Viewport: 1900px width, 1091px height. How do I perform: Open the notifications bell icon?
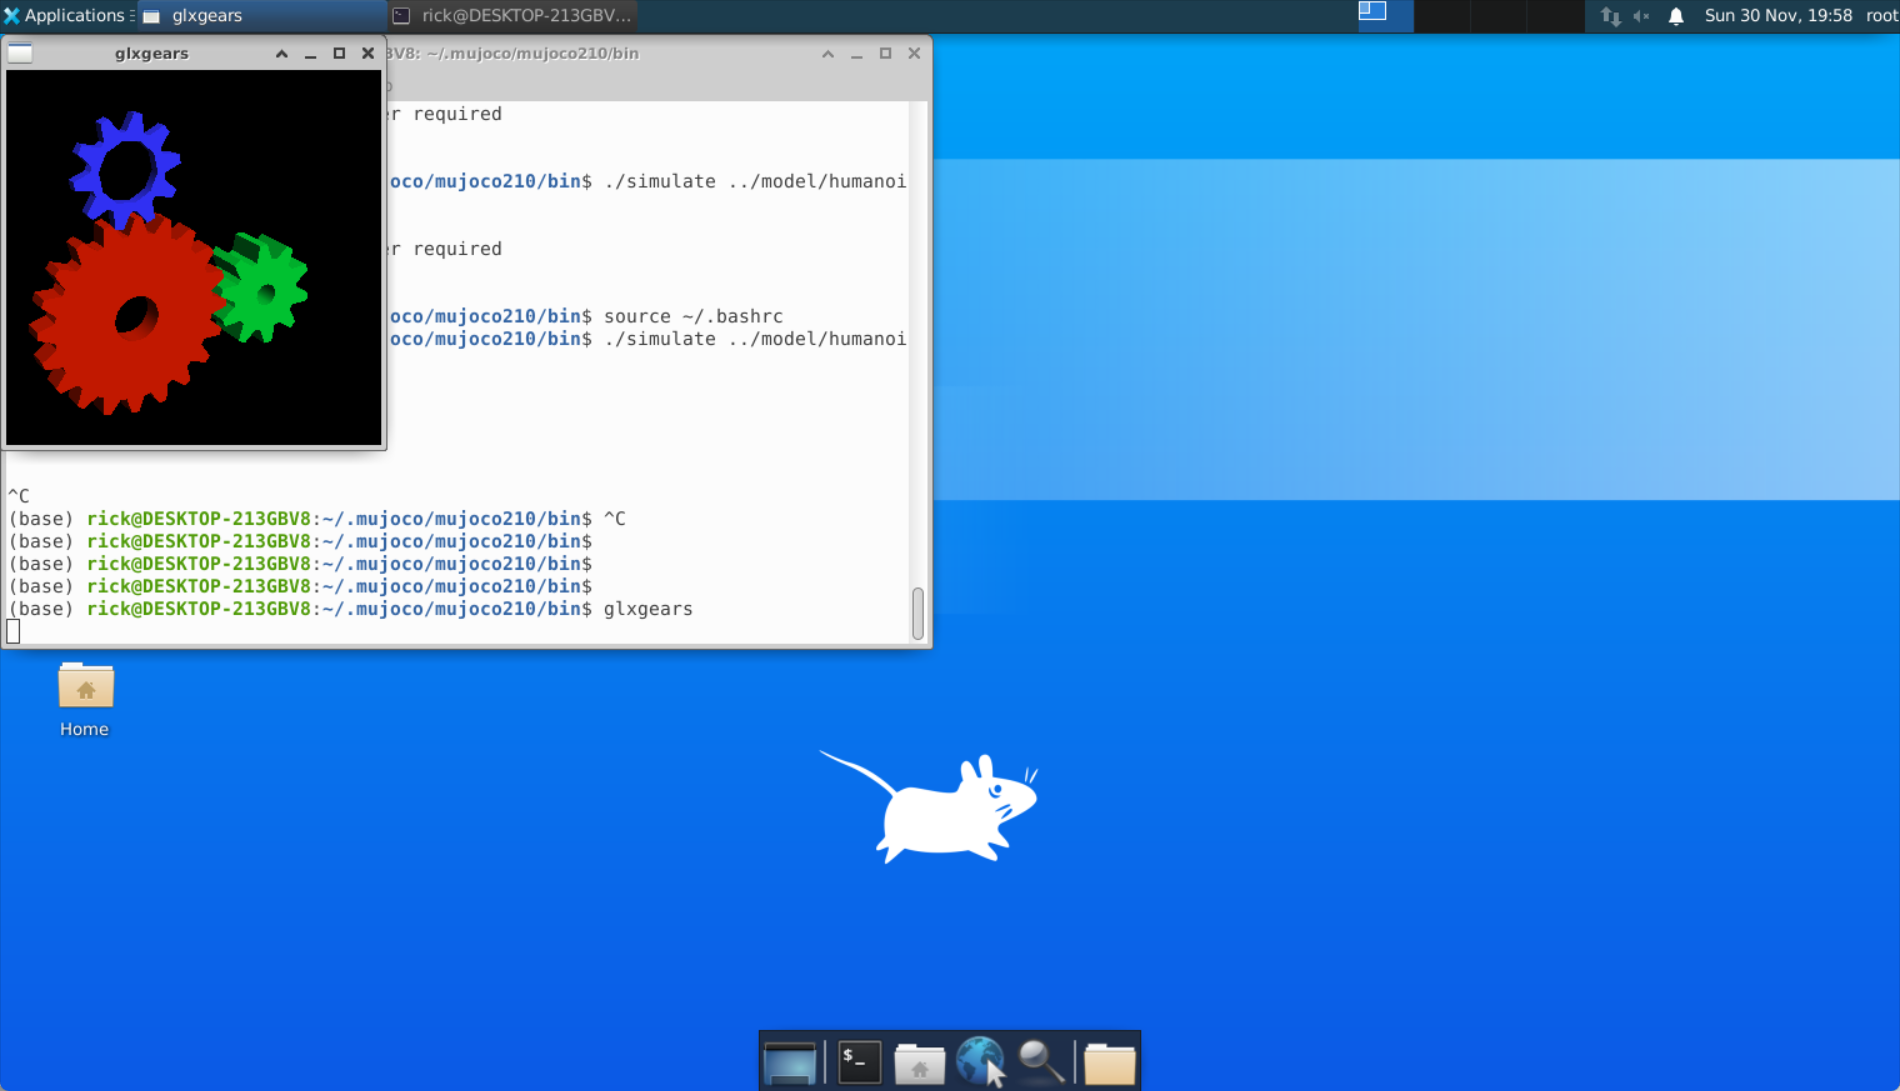coord(1676,16)
